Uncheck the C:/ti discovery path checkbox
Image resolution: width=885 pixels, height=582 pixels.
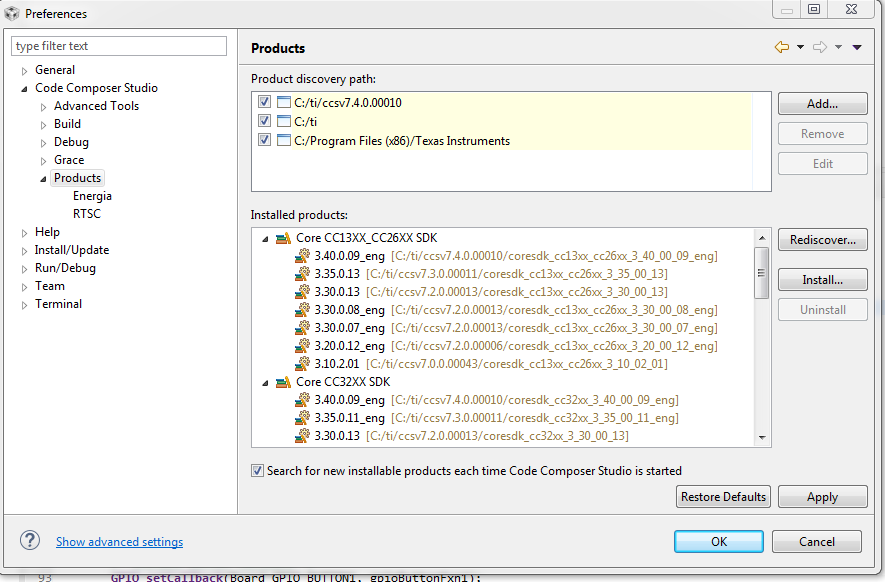pos(264,121)
